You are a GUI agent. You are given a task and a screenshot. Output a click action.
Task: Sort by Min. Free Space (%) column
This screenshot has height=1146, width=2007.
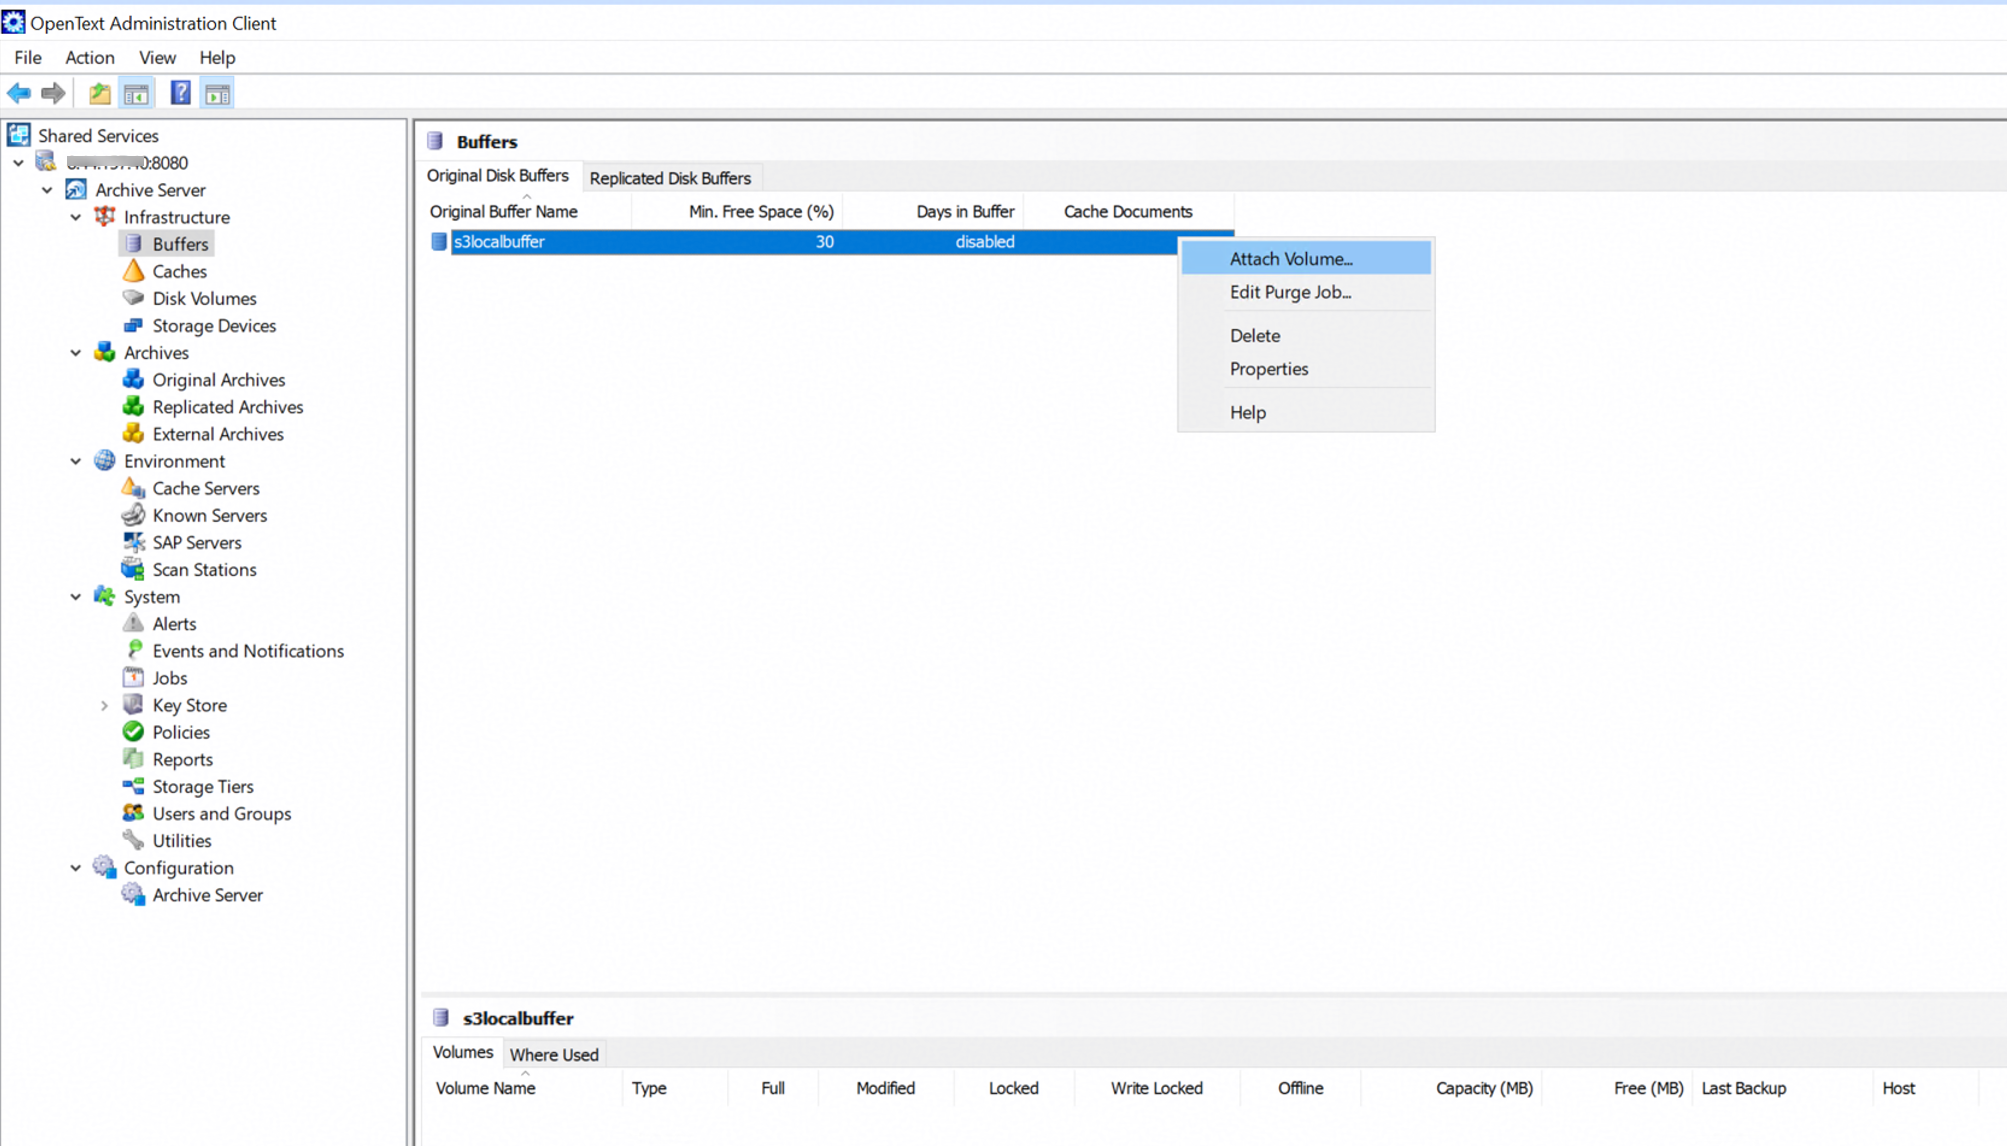pos(737,212)
